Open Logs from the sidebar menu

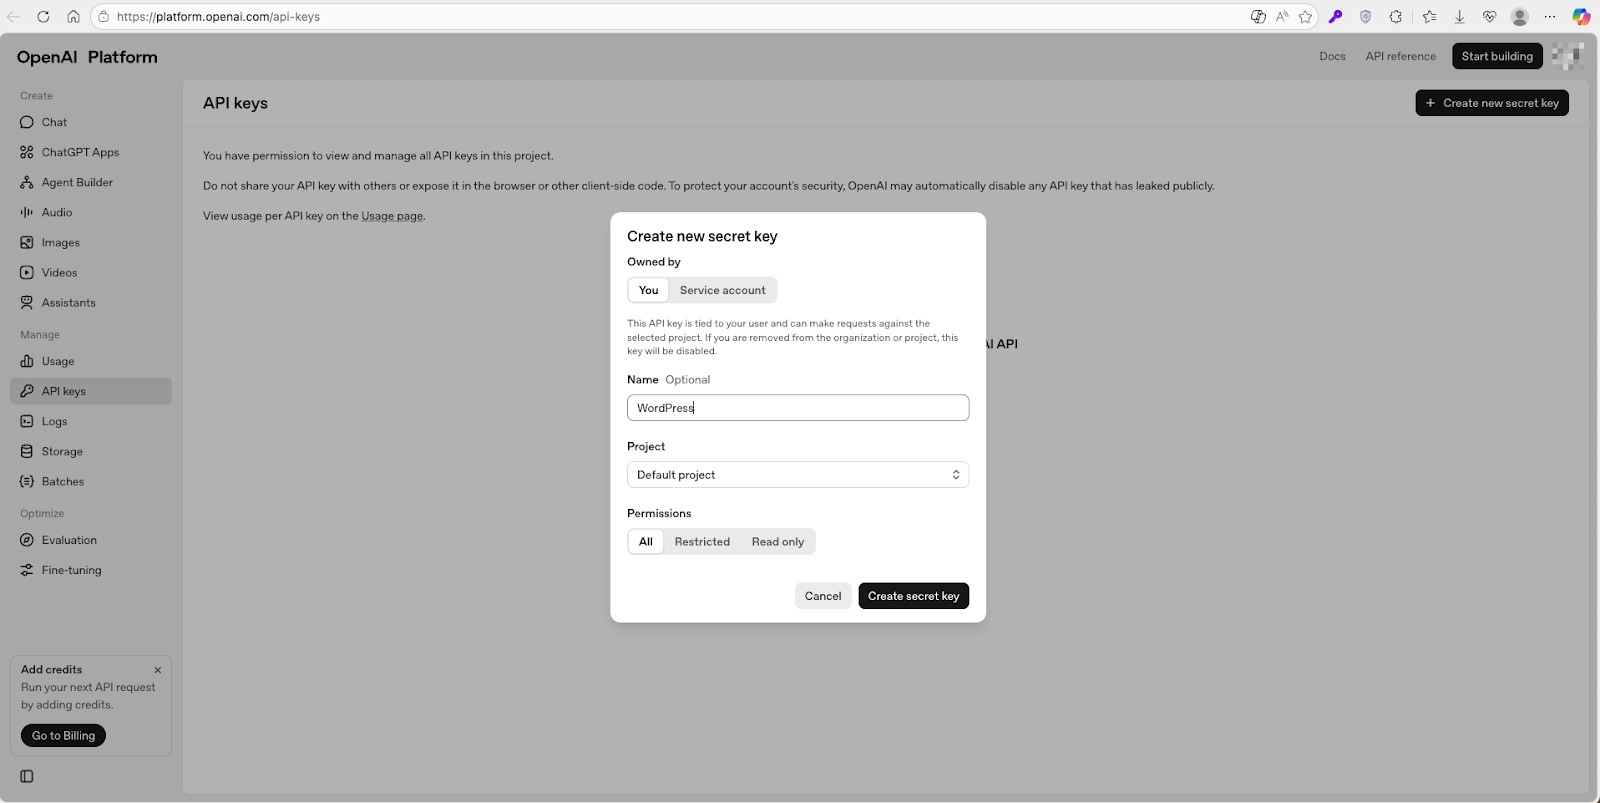click(54, 421)
